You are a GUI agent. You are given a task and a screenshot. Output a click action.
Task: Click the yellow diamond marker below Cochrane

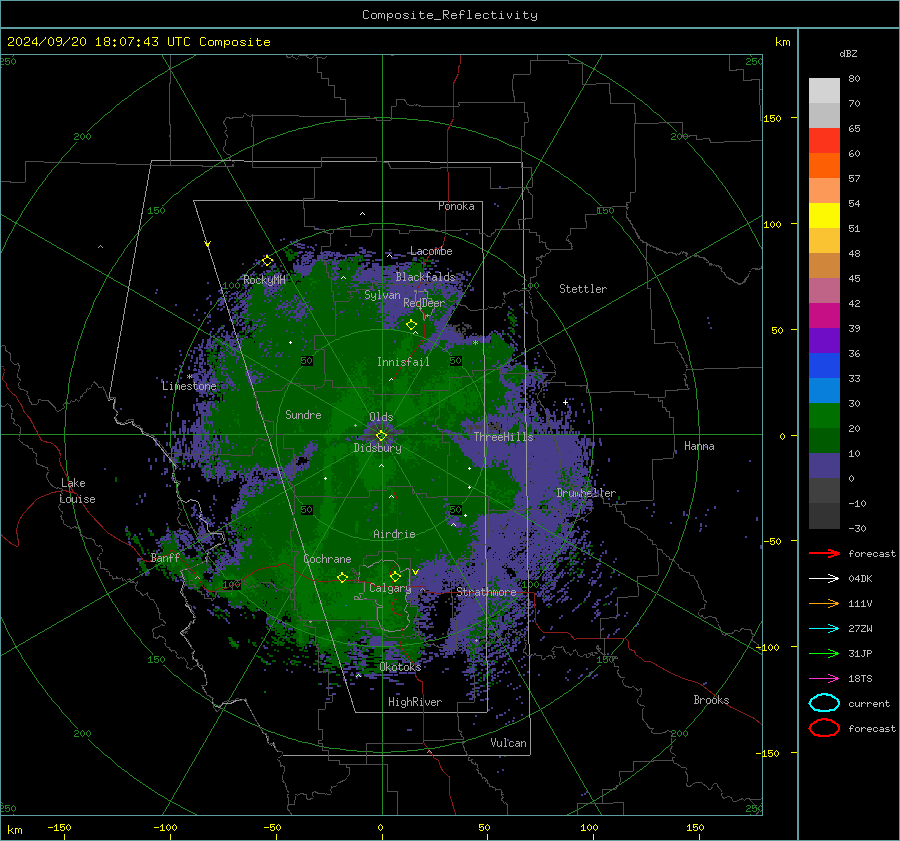click(x=342, y=578)
